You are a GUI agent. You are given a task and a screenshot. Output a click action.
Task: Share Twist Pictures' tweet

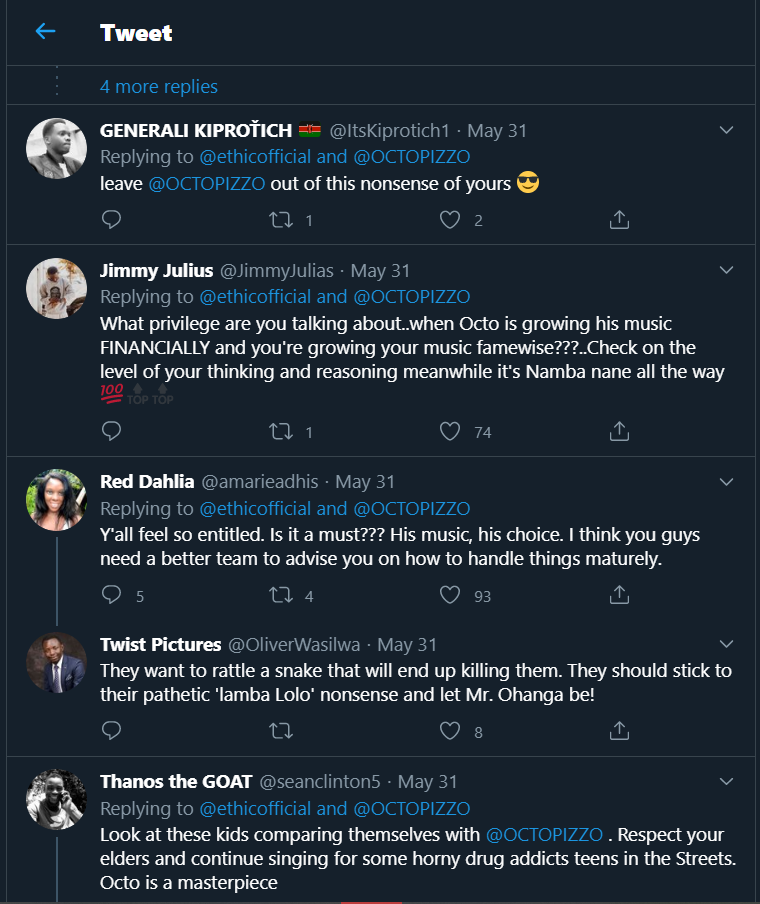coord(619,731)
